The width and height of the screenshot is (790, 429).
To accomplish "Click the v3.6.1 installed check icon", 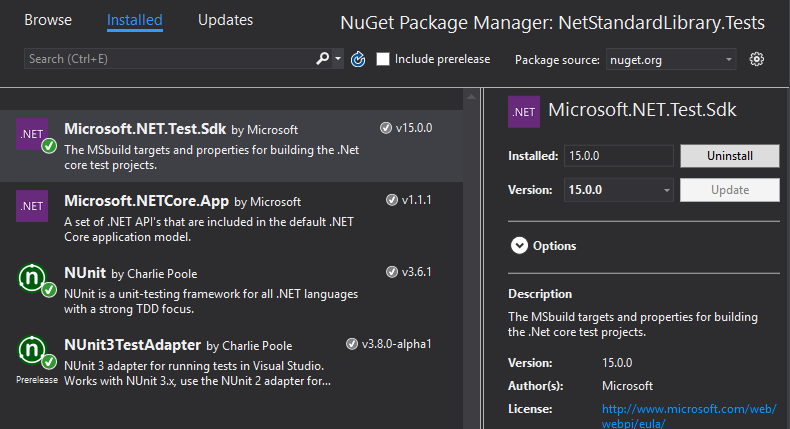I will pos(391,272).
